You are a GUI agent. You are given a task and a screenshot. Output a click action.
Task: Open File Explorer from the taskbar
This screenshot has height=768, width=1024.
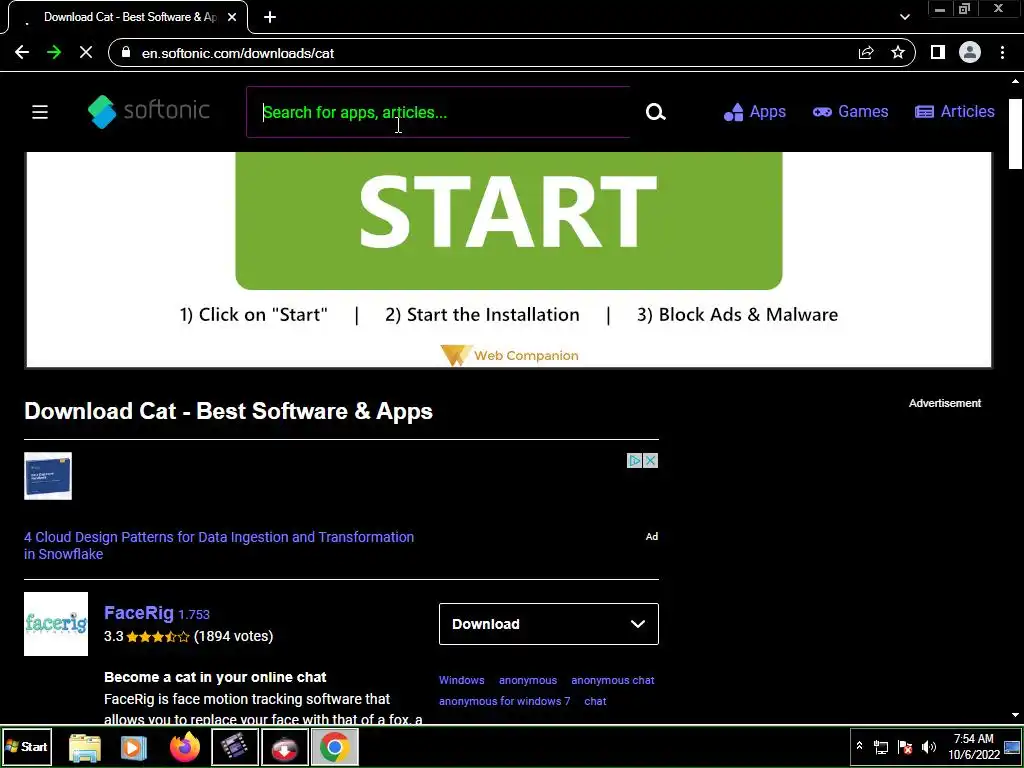click(x=85, y=747)
